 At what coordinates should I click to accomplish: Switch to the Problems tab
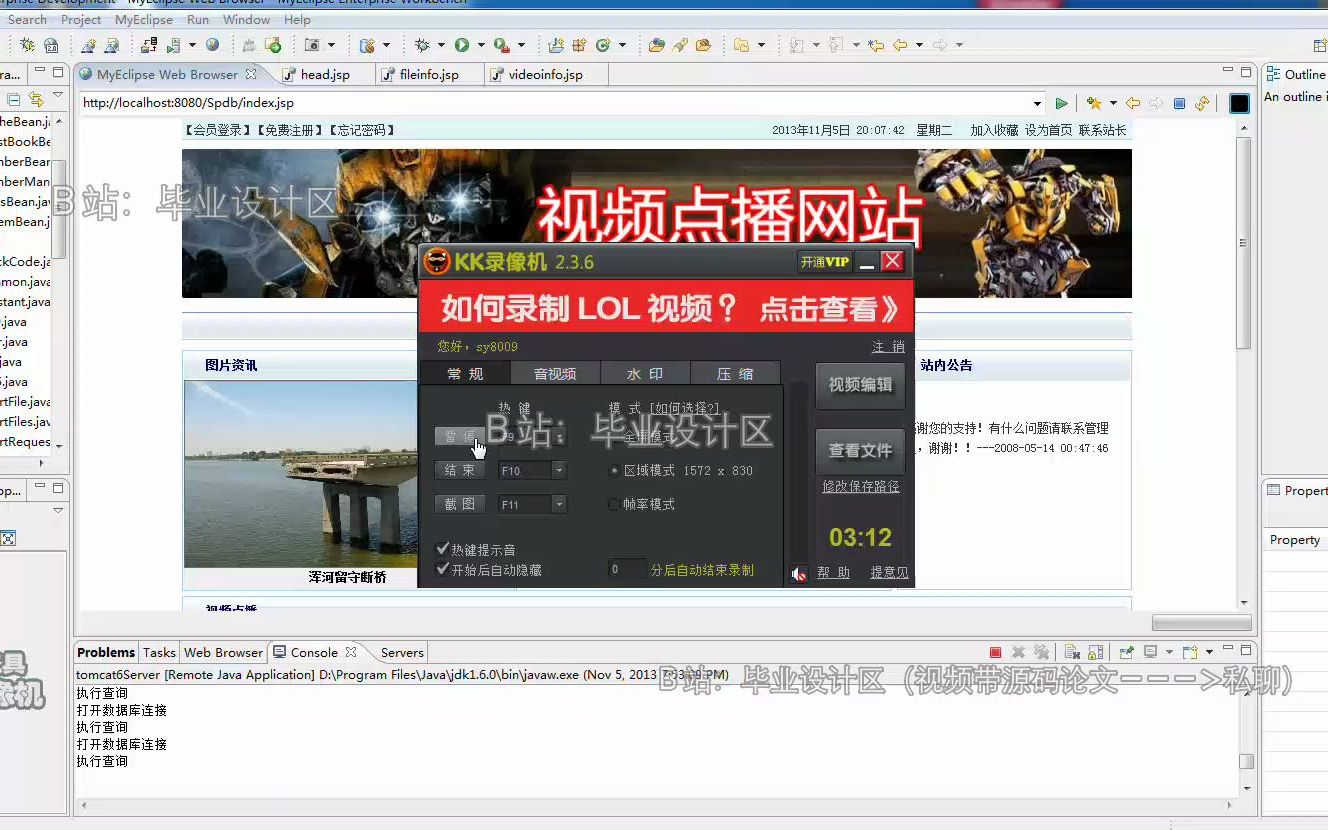(106, 652)
